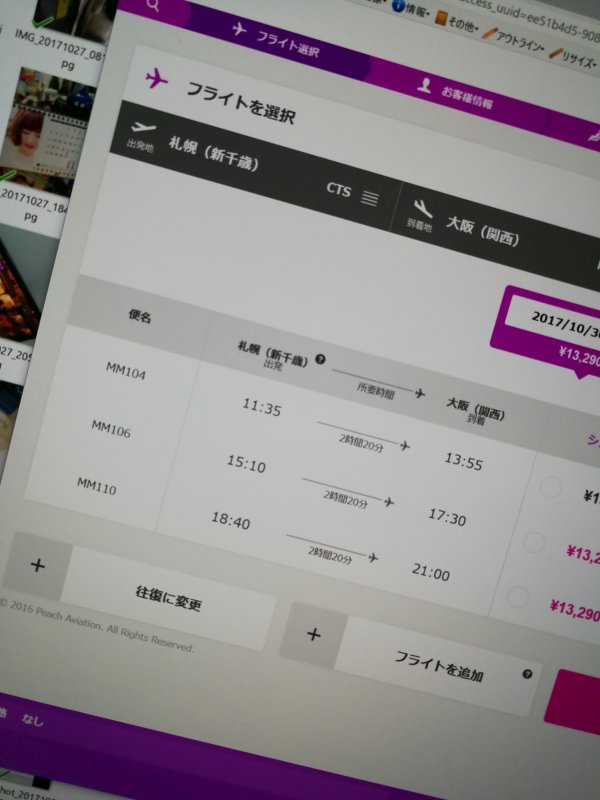The width and height of the screenshot is (600, 800).
Task: Click departure time 18:40
Action: point(231,520)
